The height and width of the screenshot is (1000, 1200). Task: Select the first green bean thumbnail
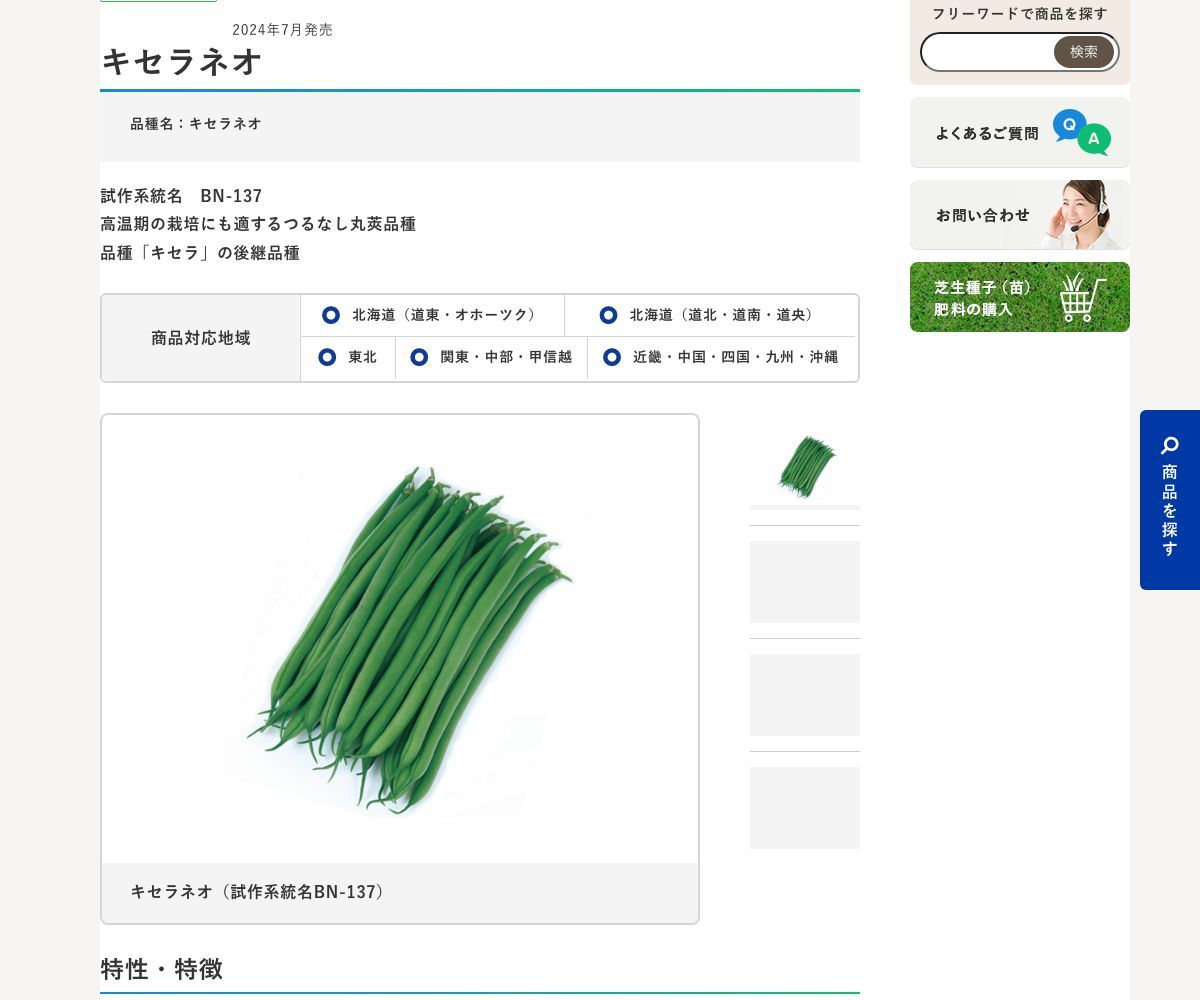tap(805, 467)
